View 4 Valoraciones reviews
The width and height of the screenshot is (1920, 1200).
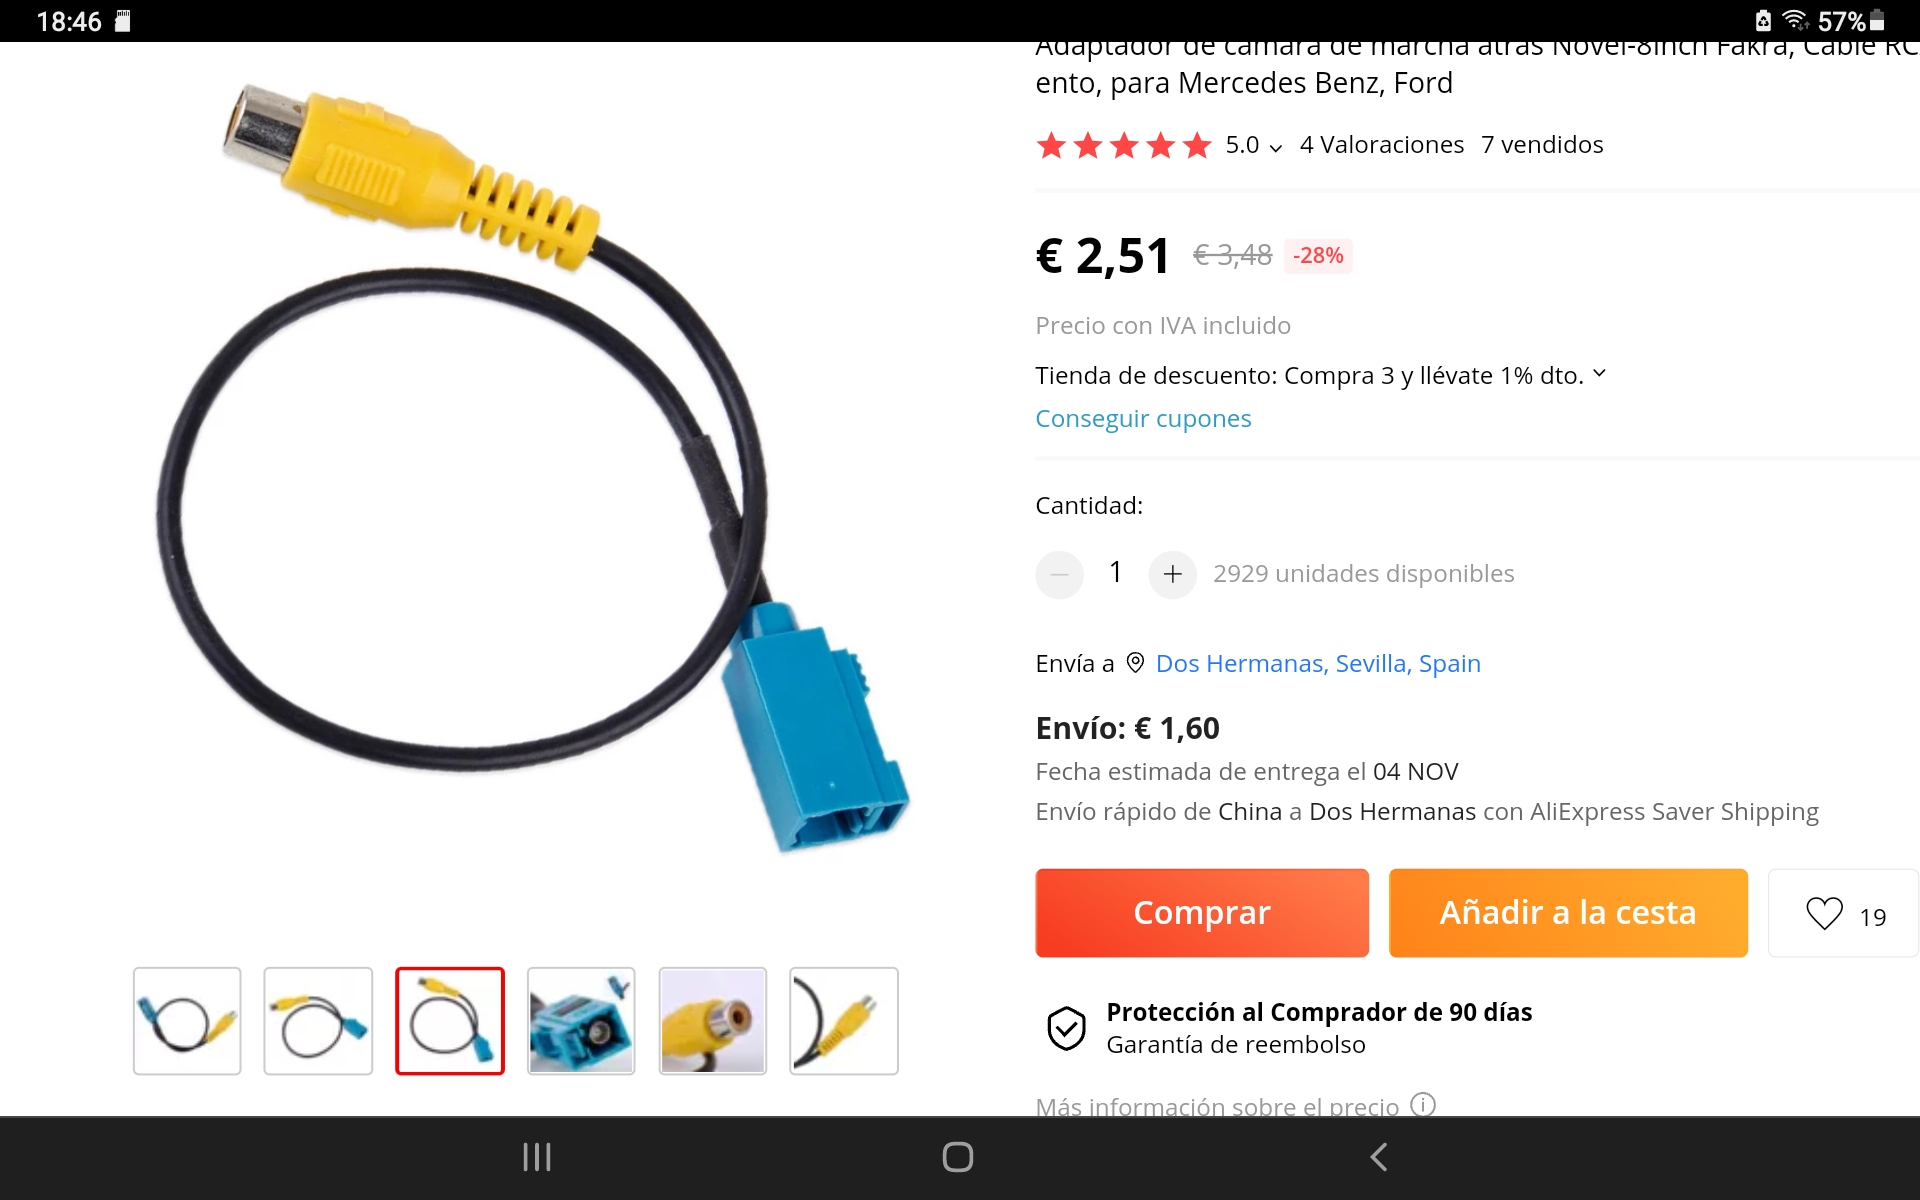[1382, 145]
